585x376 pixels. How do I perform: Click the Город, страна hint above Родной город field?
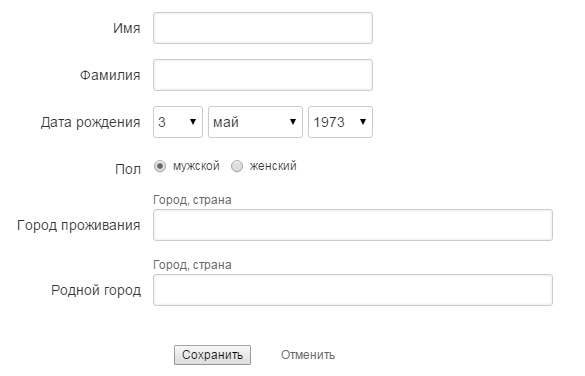pyautogui.click(x=192, y=265)
